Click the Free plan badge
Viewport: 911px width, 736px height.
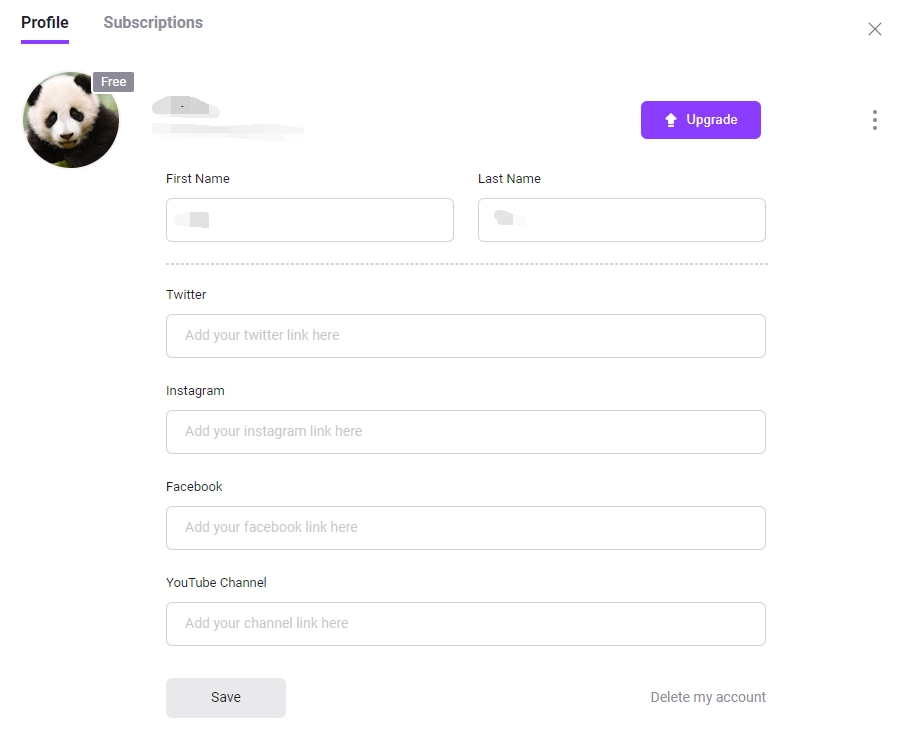(114, 82)
